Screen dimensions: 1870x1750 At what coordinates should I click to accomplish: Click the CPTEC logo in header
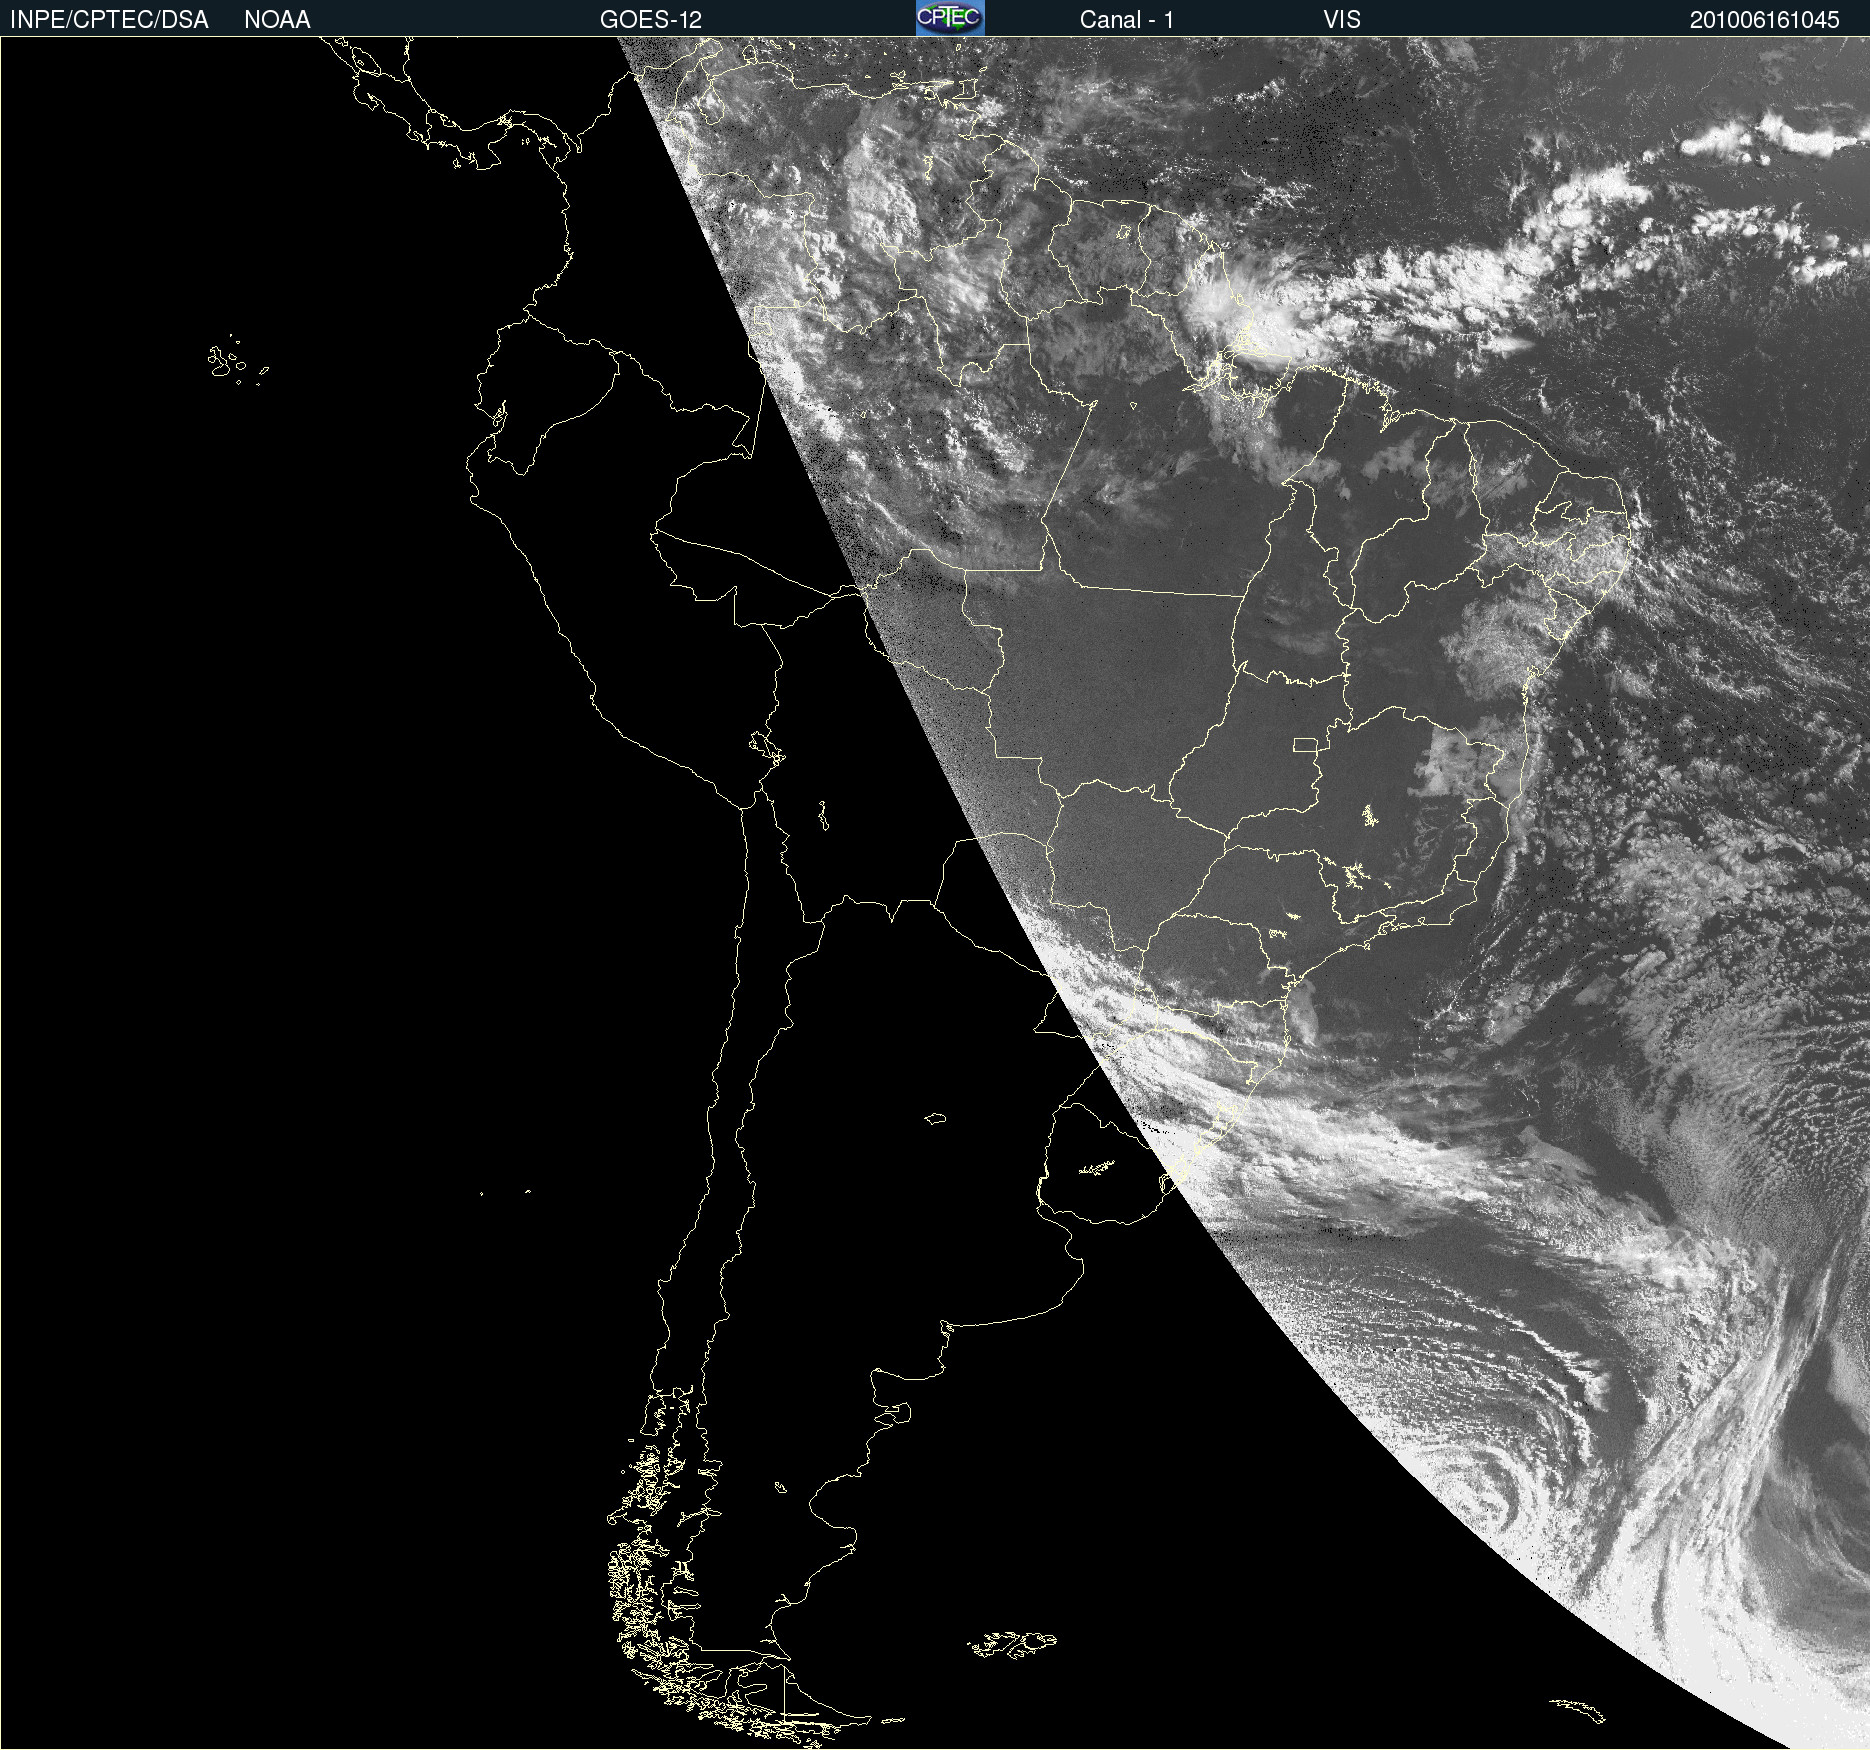950,18
